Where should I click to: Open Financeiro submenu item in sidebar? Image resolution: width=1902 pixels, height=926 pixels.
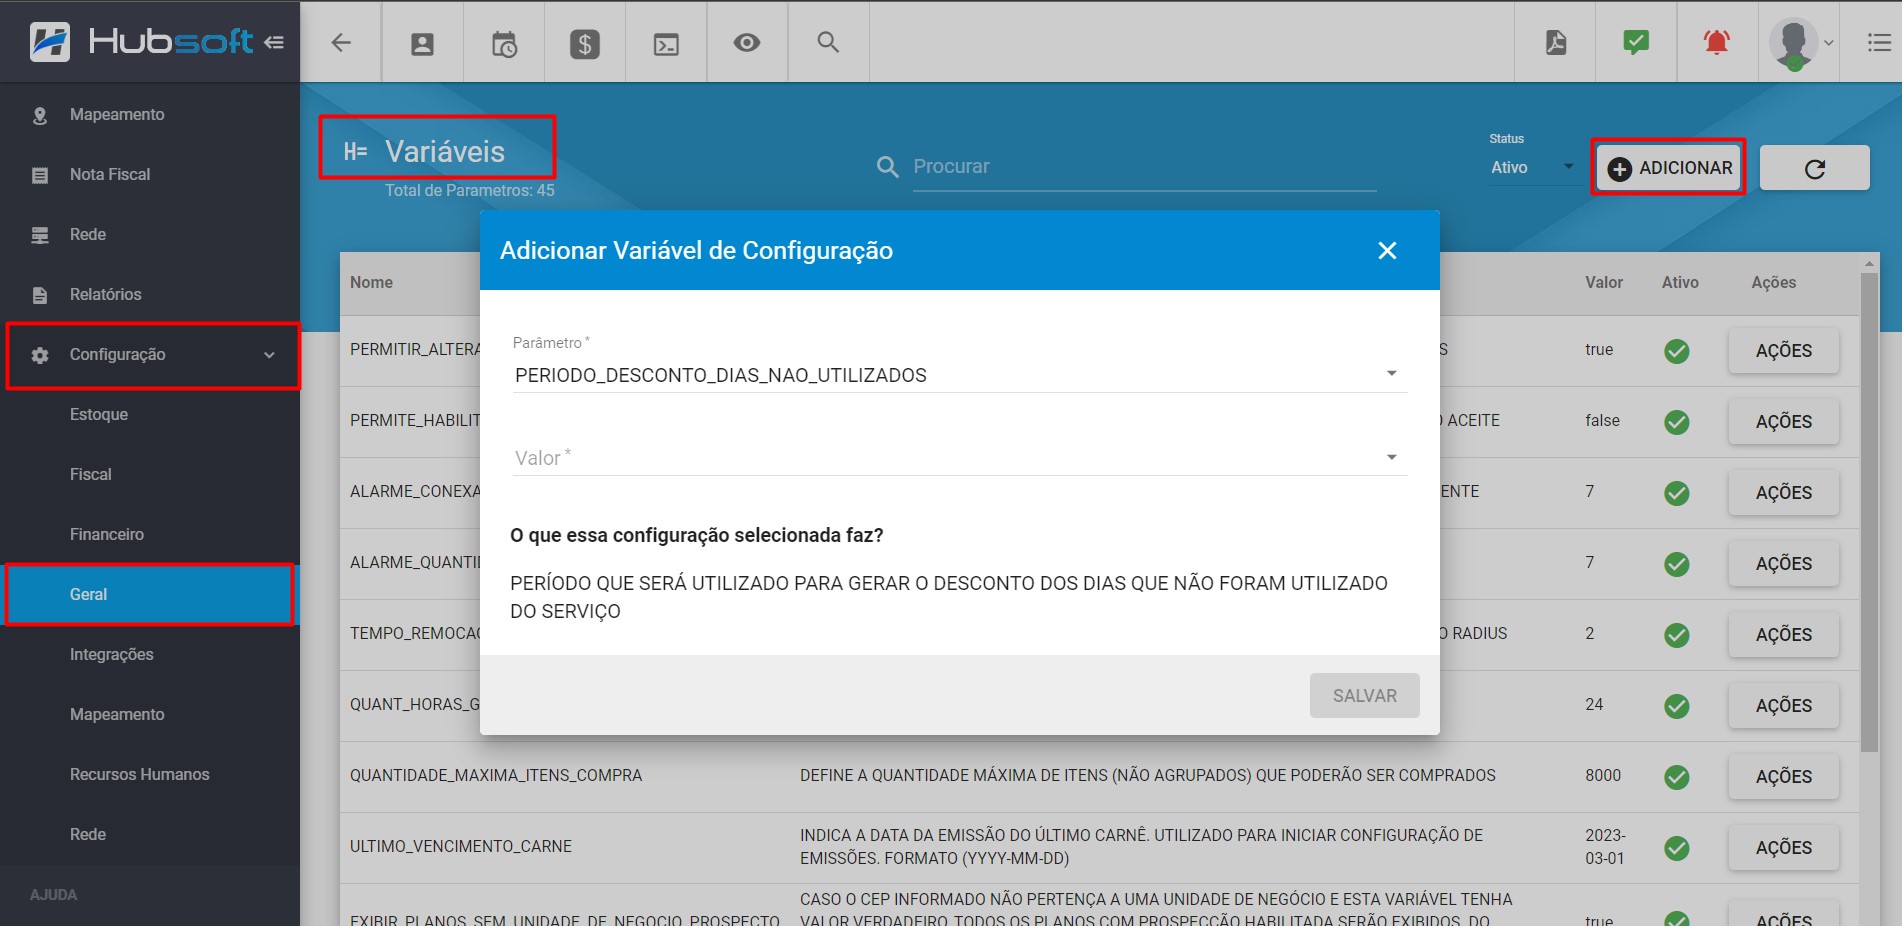pyautogui.click(x=107, y=534)
